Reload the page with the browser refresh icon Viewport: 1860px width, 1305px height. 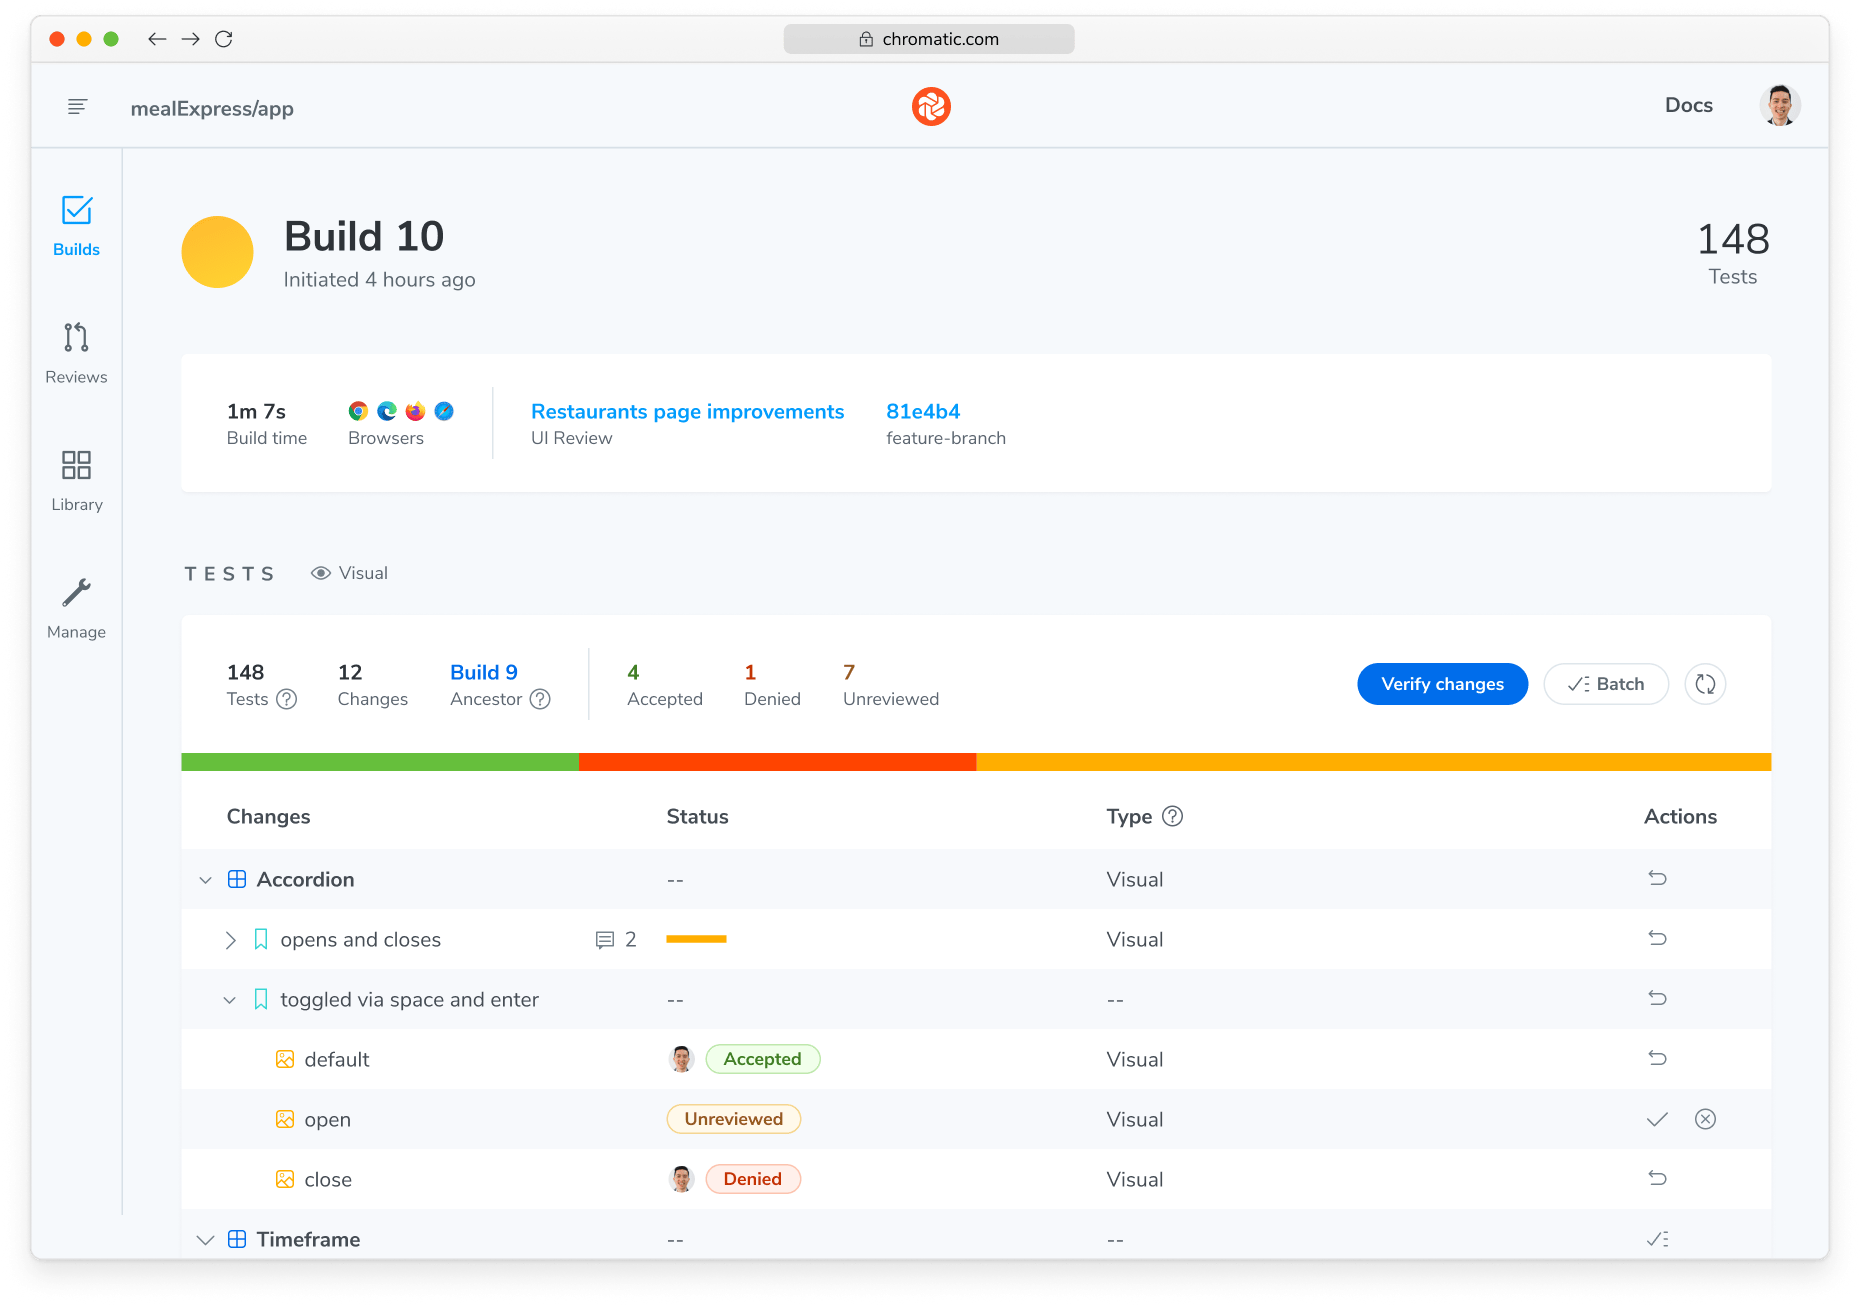tap(224, 39)
